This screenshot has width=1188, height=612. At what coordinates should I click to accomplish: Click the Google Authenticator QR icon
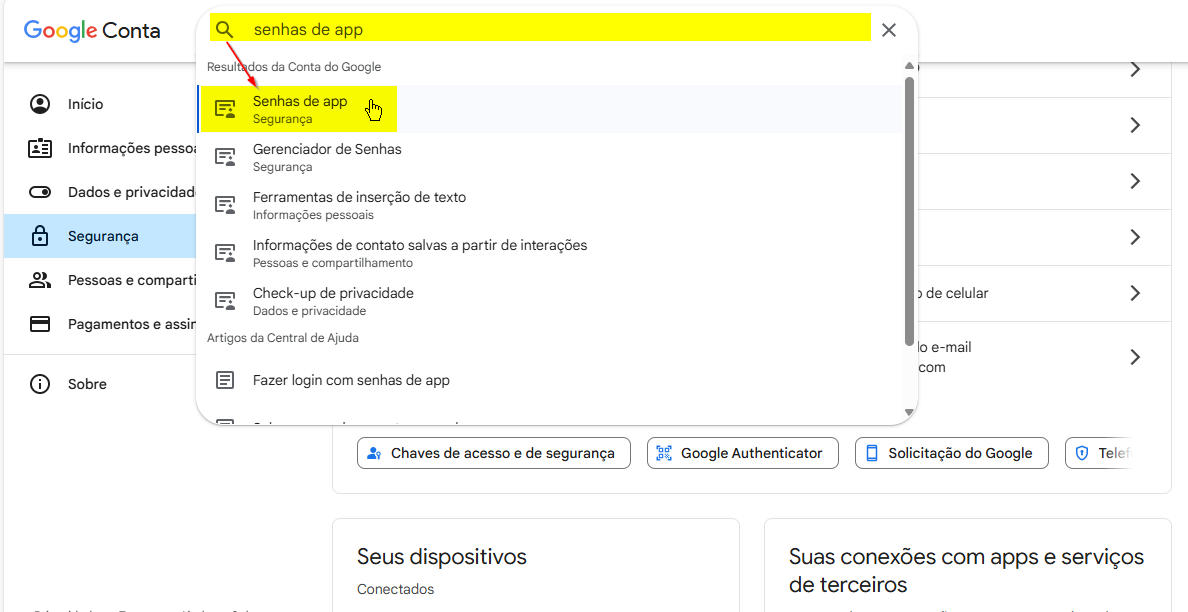[x=664, y=453]
